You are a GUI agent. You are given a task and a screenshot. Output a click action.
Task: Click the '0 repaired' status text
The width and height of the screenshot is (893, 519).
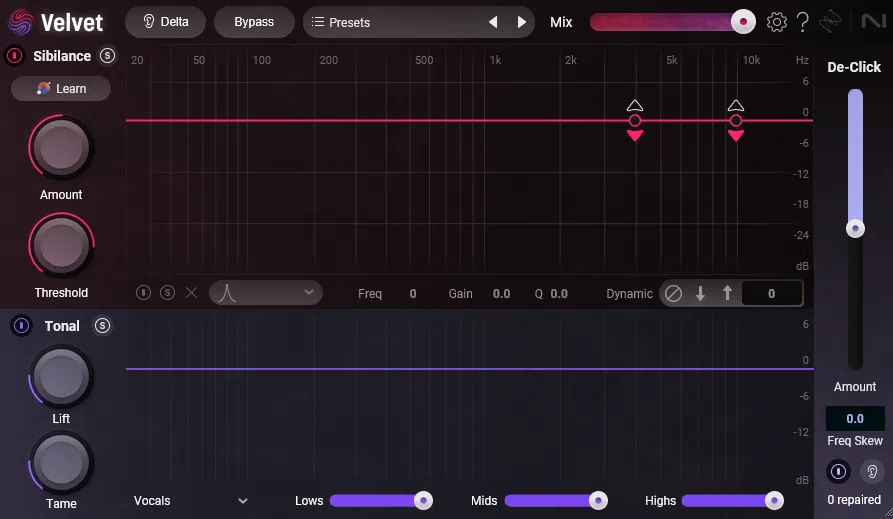coord(854,500)
